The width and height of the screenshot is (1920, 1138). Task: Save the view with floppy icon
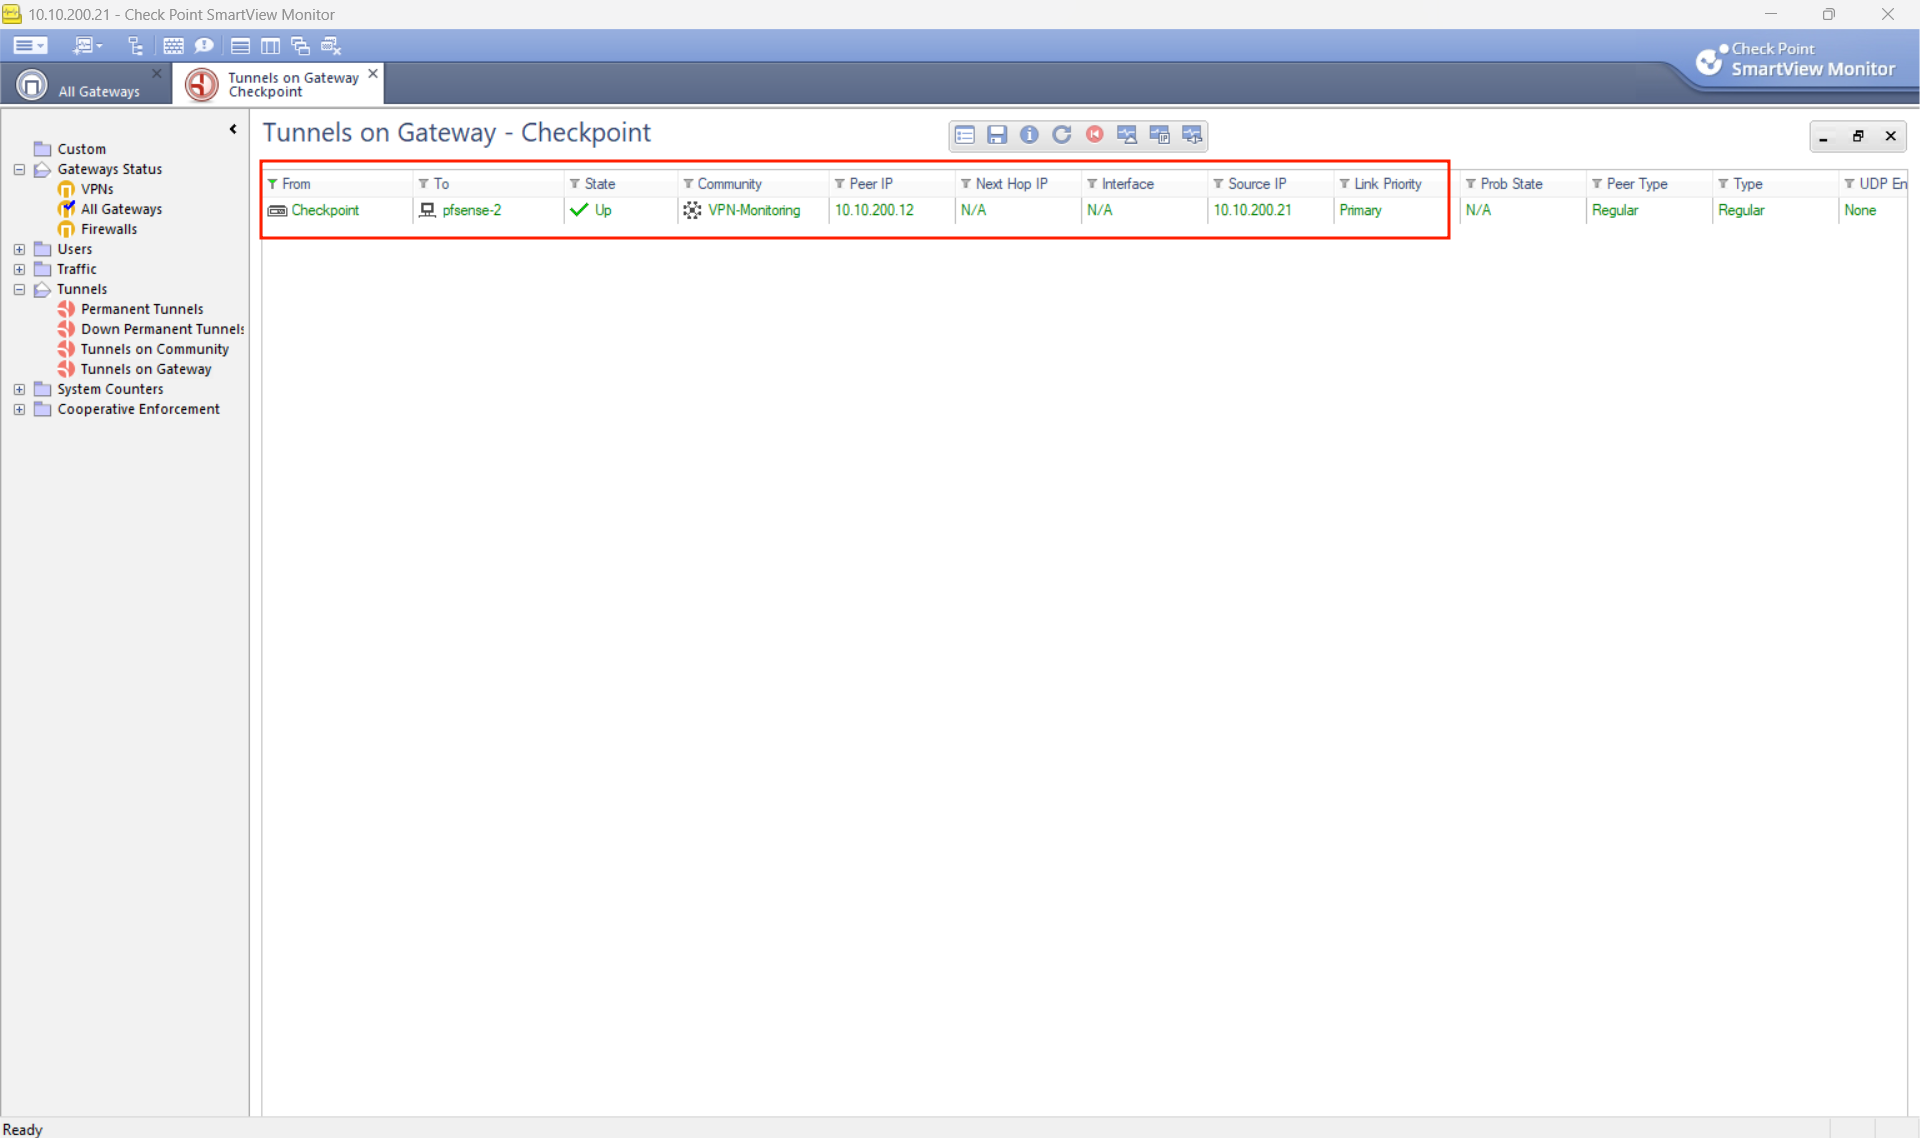click(x=997, y=135)
